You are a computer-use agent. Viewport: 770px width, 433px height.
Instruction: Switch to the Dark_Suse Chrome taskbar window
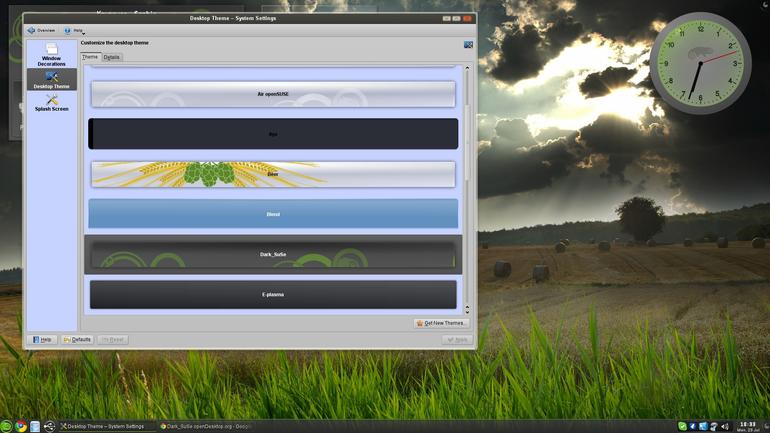(x=206, y=426)
